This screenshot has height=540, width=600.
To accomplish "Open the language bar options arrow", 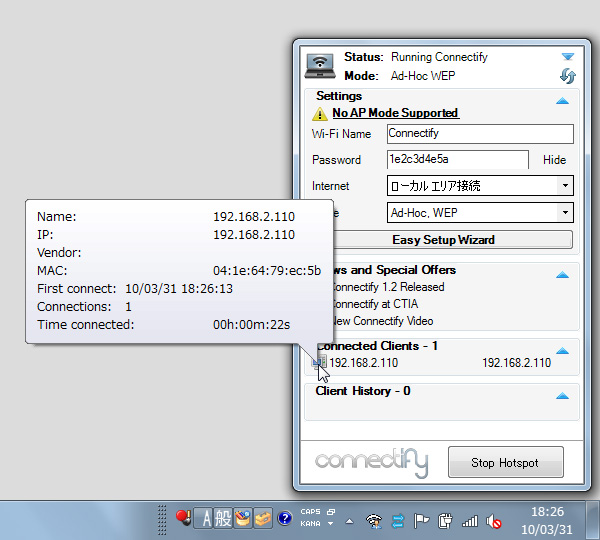I will pos(331,523).
